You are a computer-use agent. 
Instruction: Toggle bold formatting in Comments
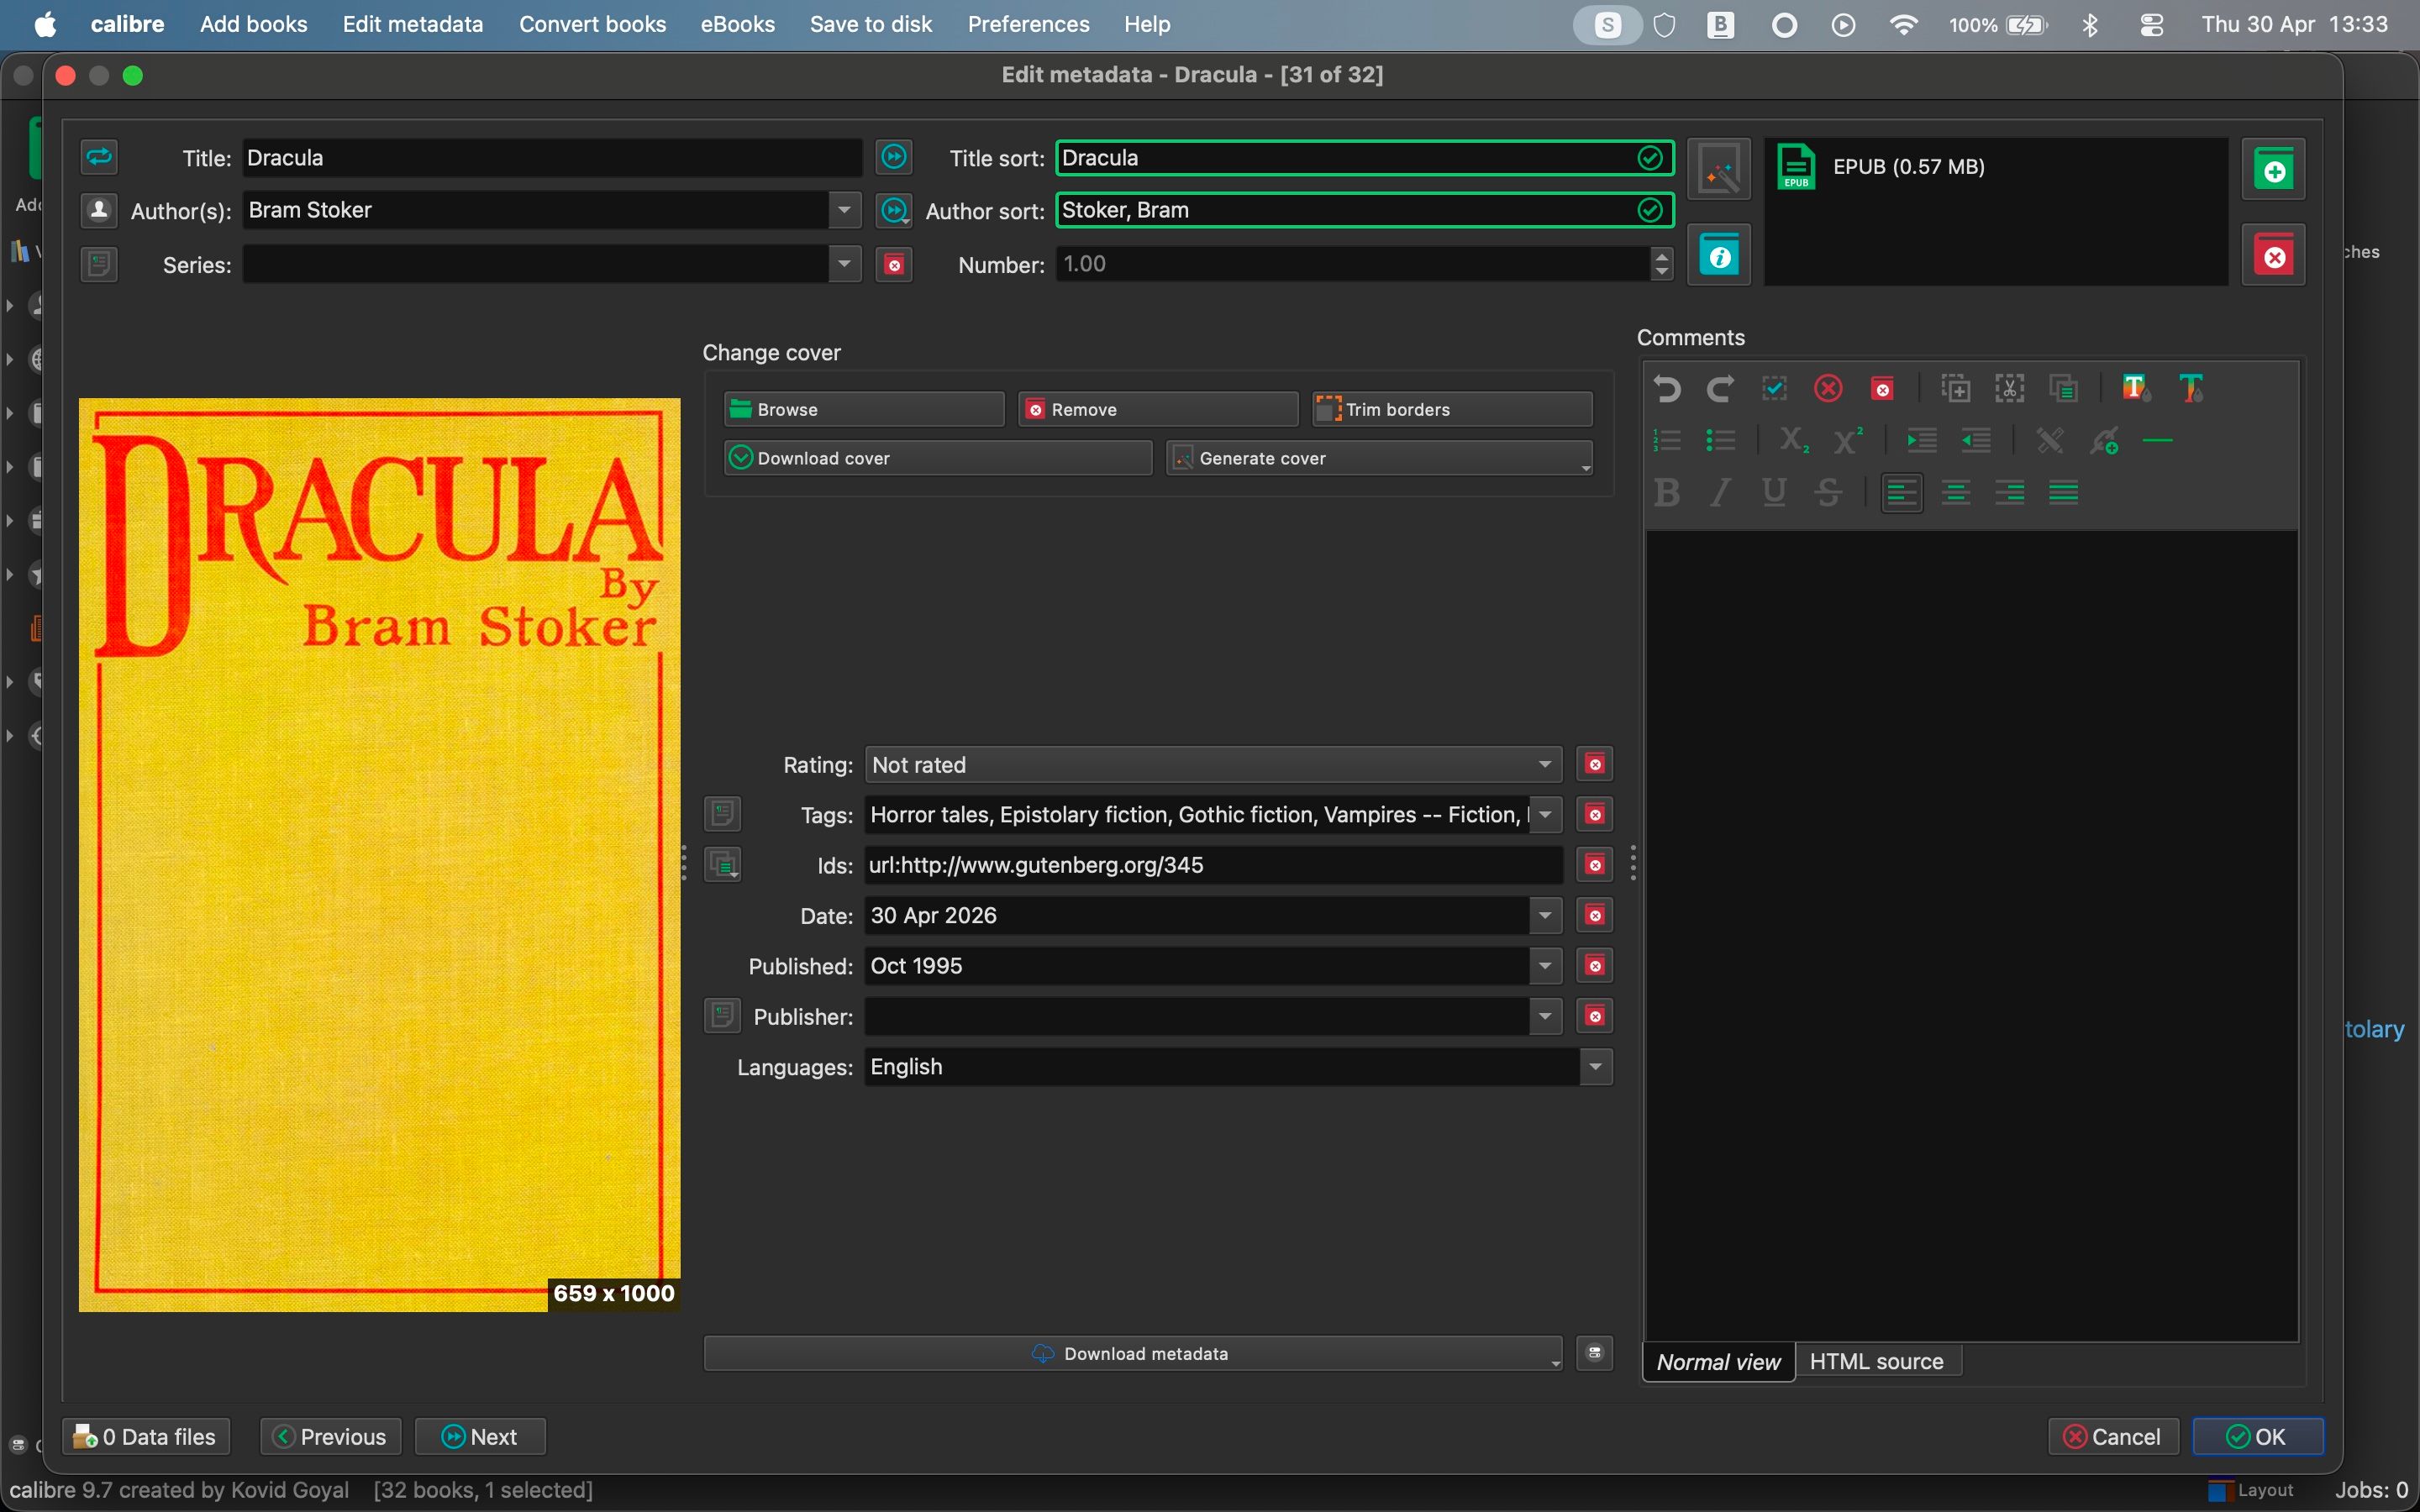[x=1667, y=492]
